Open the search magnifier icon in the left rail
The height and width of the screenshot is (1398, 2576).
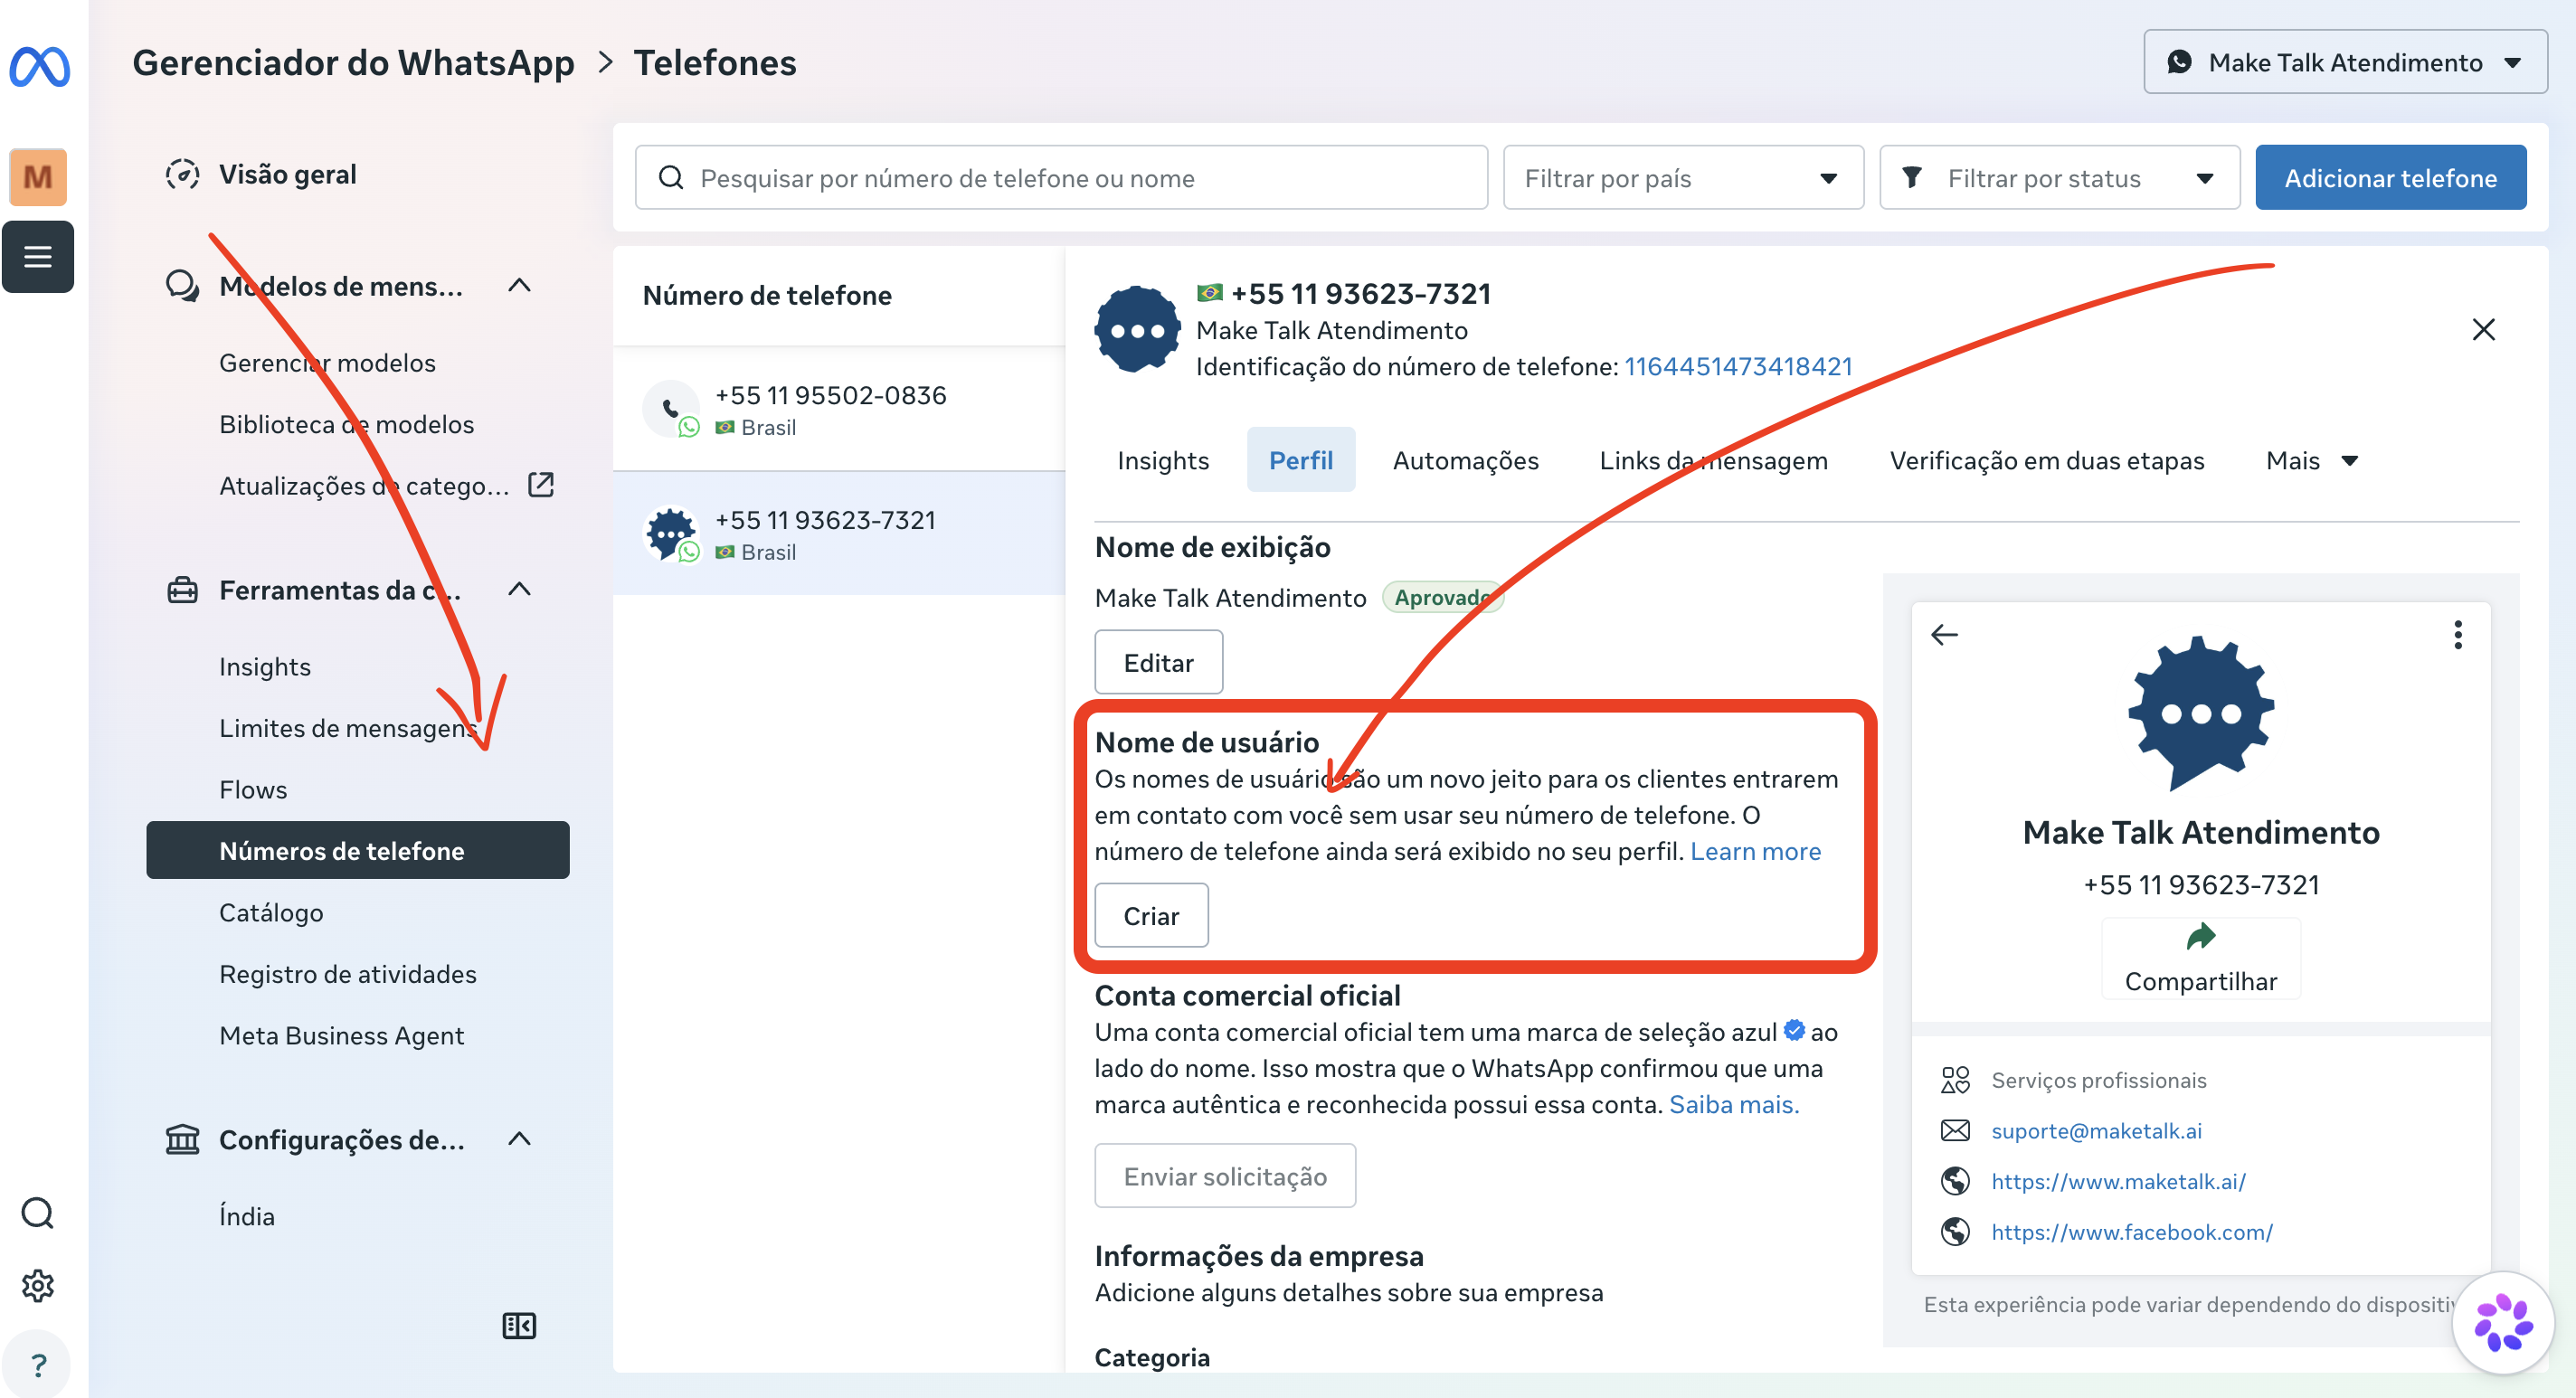click(38, 1213)
